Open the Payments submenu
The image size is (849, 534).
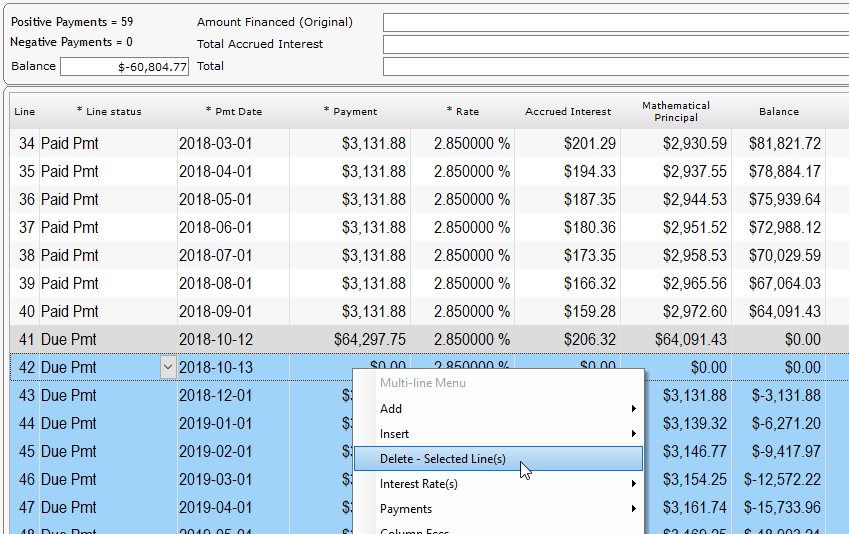pyautogui.click(x=498, y=509)
